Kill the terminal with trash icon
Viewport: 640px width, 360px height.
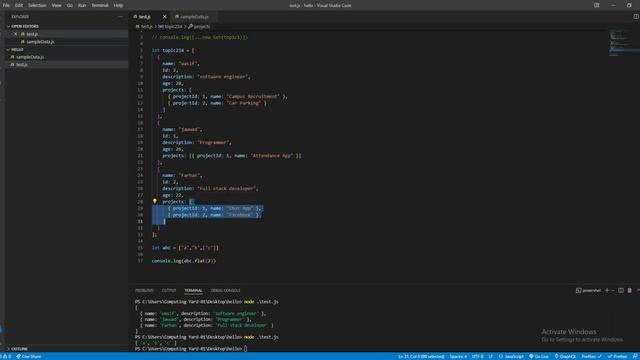click(629, 291)
